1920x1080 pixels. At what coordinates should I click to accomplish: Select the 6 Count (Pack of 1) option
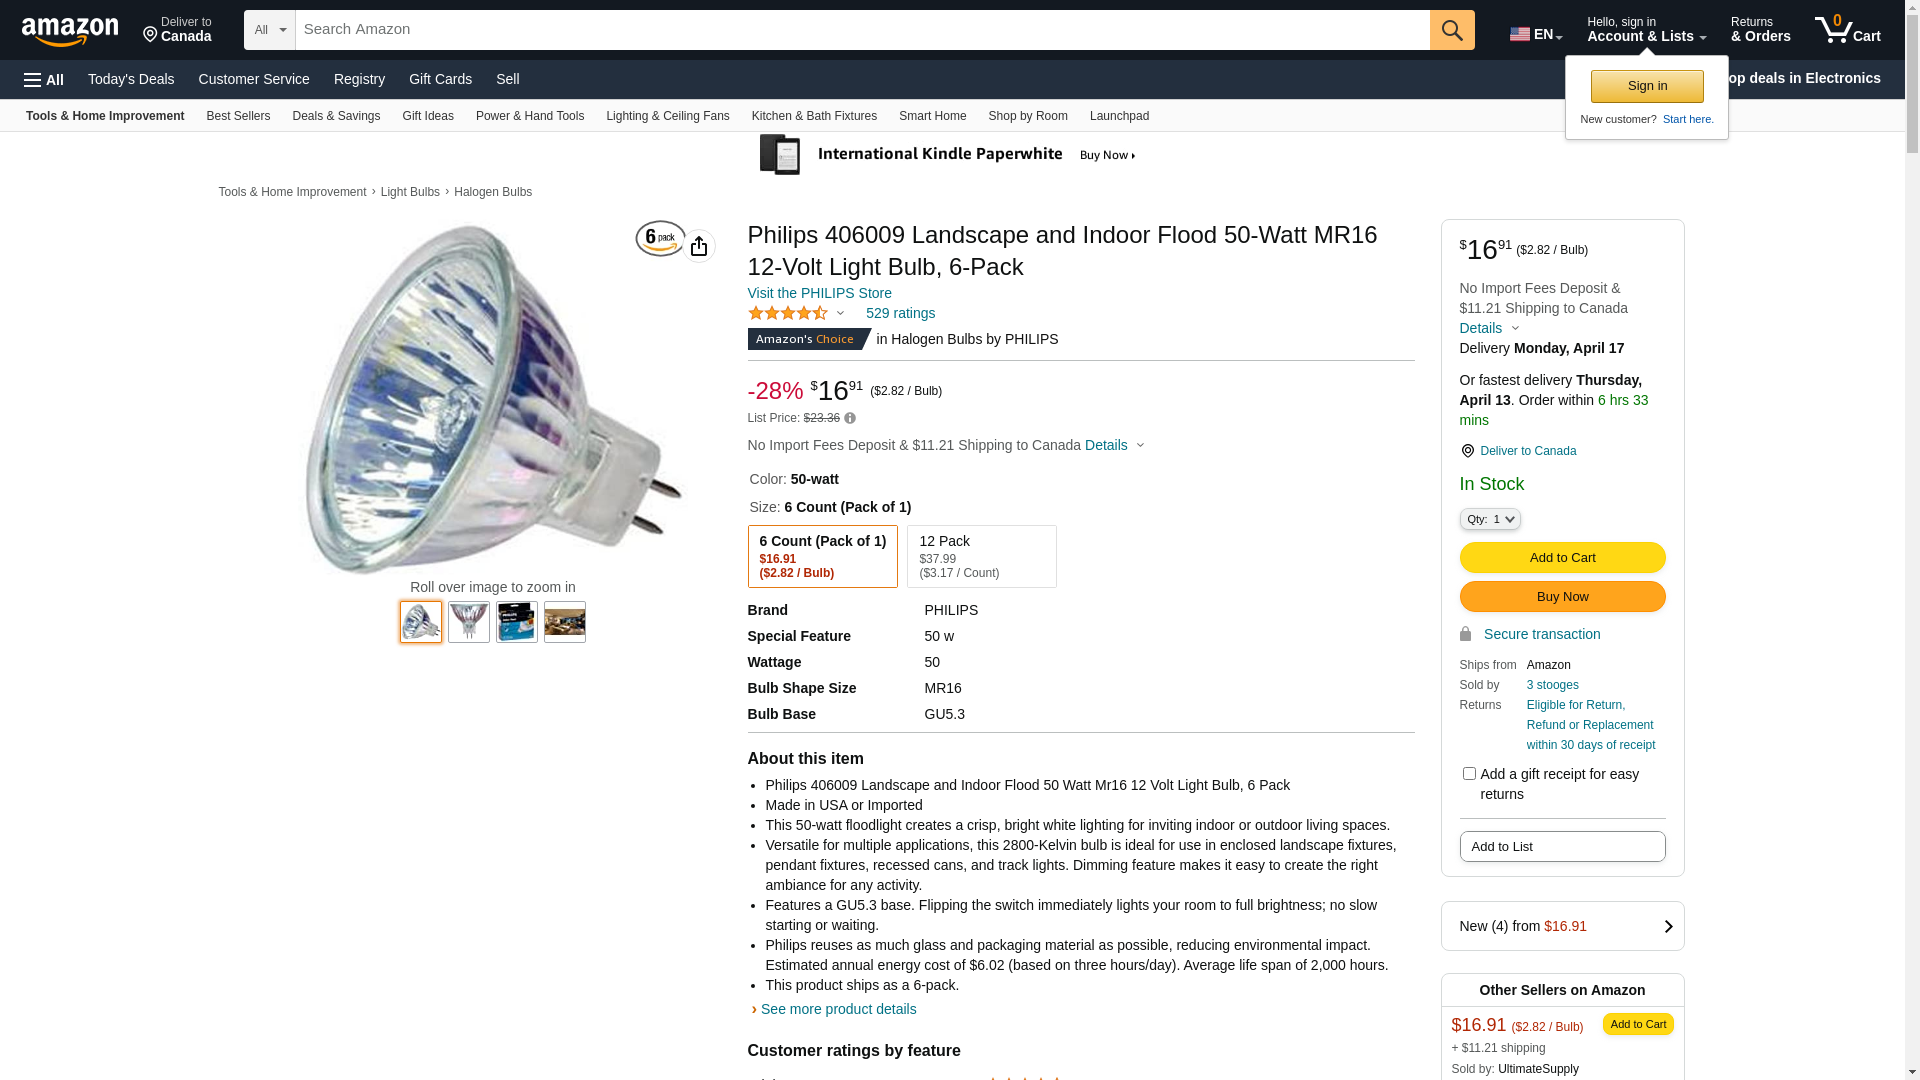[822, 556]
